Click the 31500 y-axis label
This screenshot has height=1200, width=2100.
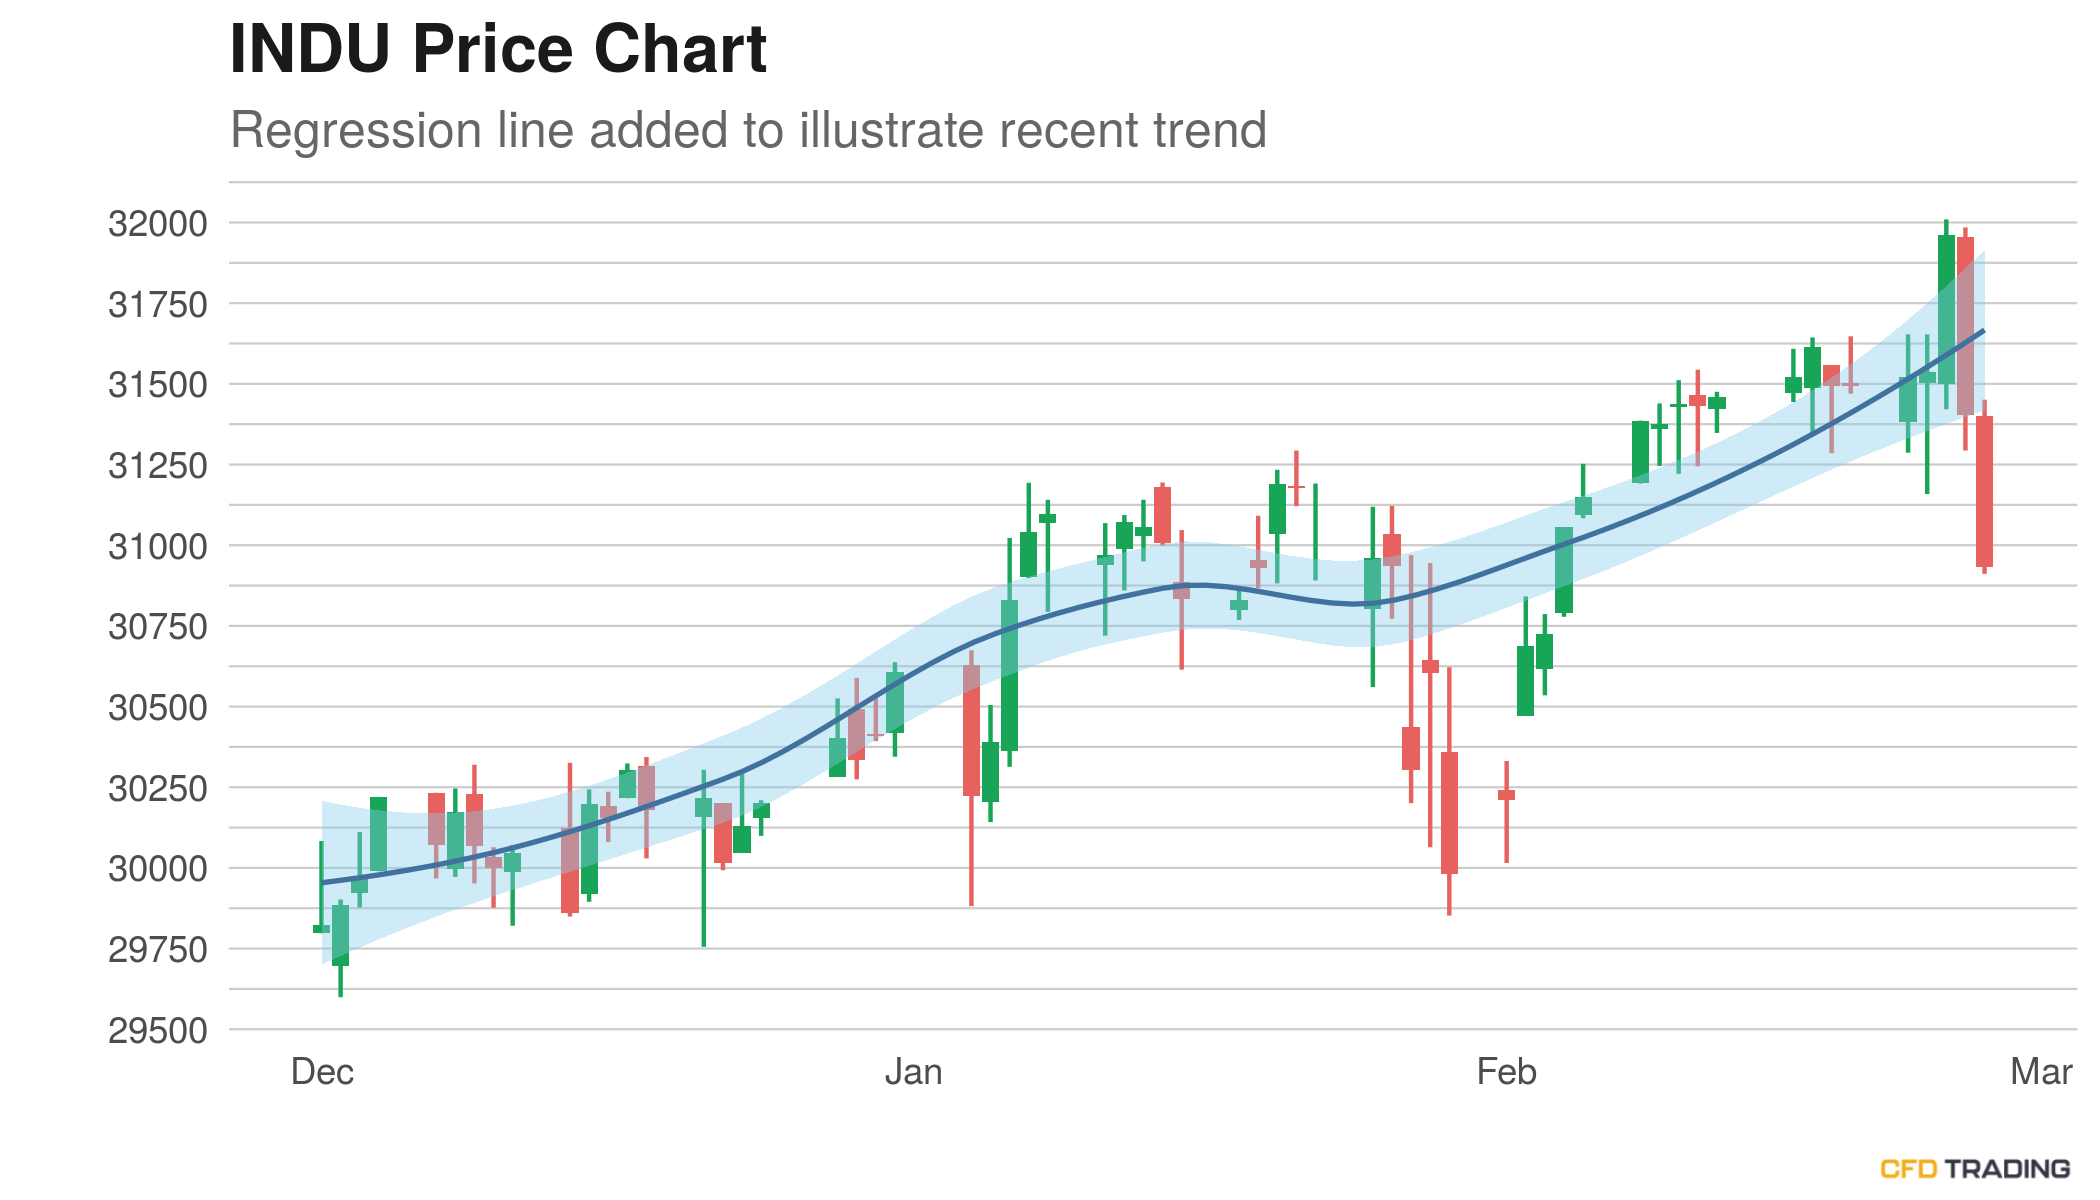pyautogui.click(x=158, y=385)
